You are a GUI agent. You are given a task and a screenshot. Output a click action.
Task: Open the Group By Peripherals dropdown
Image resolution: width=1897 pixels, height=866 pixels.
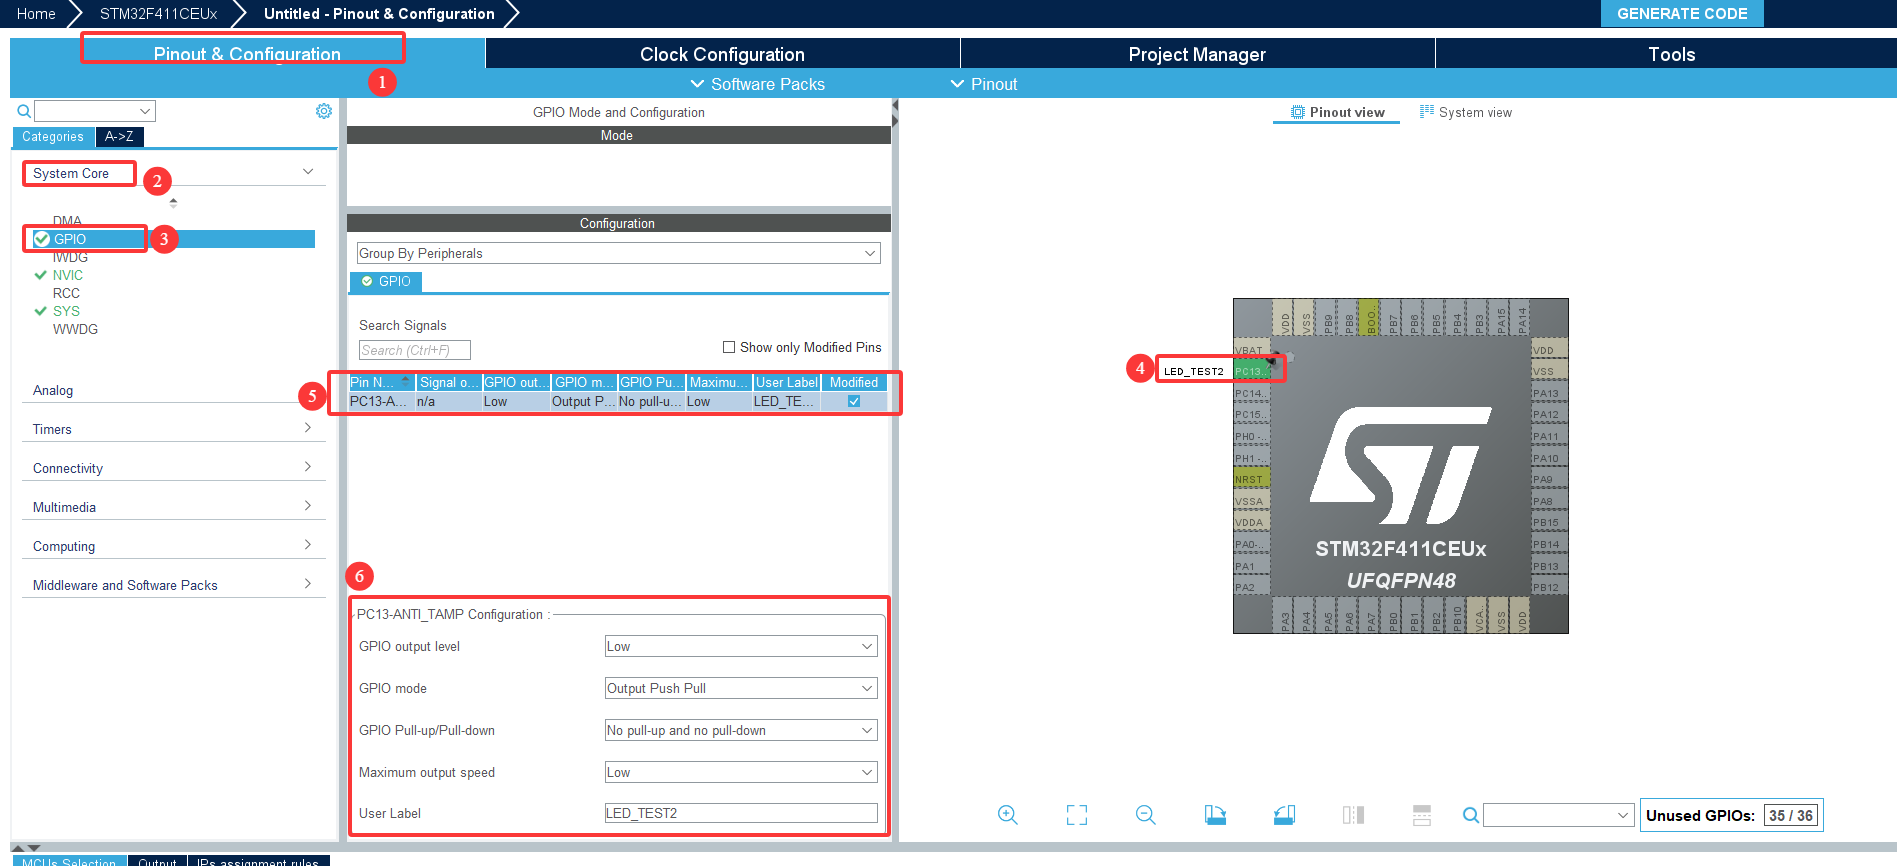tap(619, 253)
